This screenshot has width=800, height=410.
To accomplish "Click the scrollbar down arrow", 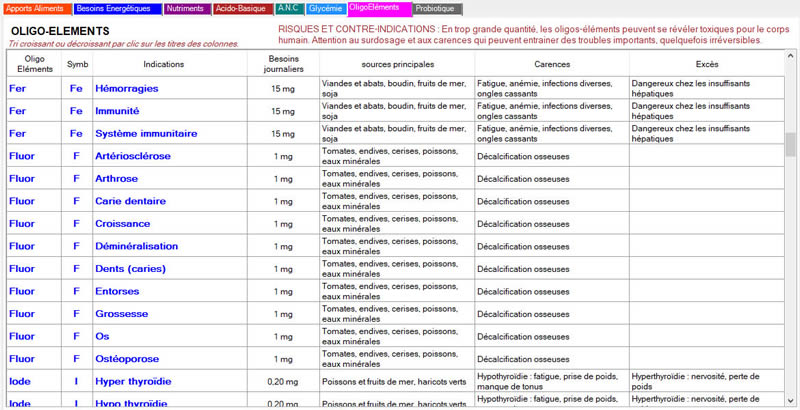I will [791, 400].
